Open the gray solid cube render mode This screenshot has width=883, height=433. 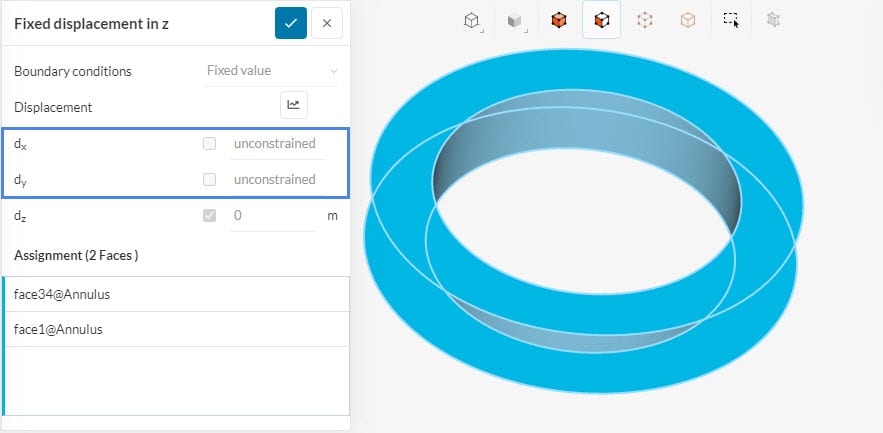[514, 20]
